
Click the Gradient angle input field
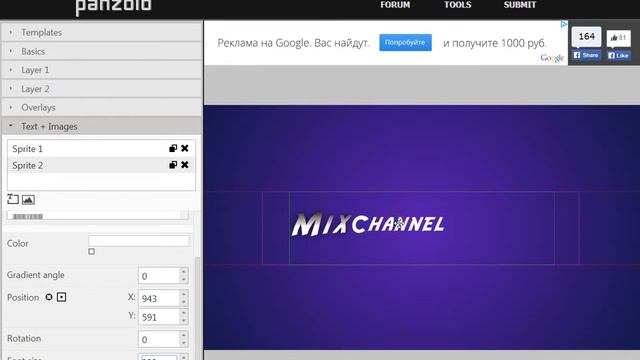pos(158,276)
